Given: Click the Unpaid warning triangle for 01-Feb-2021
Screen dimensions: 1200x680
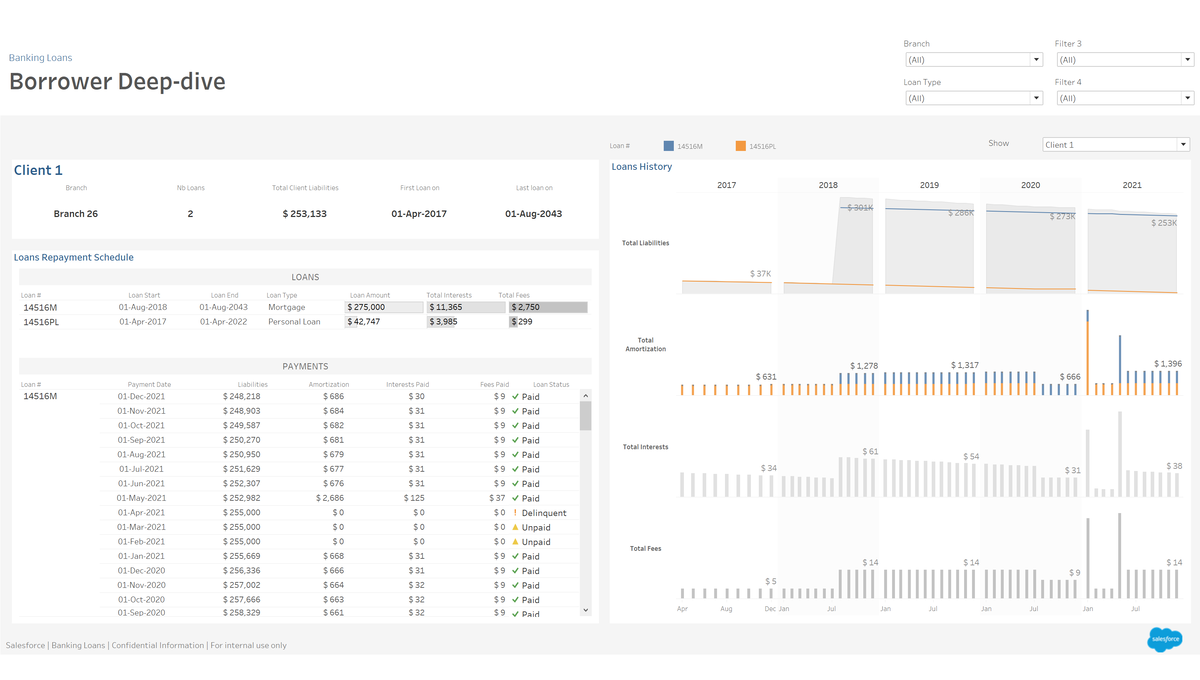Looking at the screenshot, I should click(515, 542).
